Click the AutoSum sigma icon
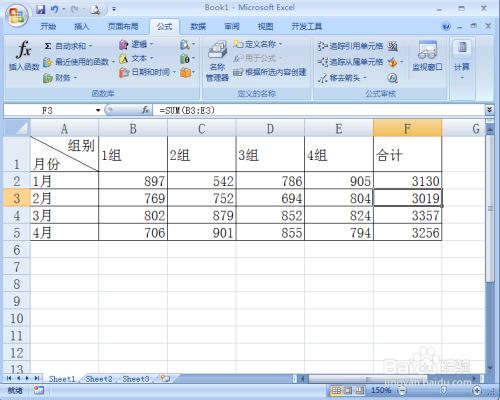 click(48, 46)
